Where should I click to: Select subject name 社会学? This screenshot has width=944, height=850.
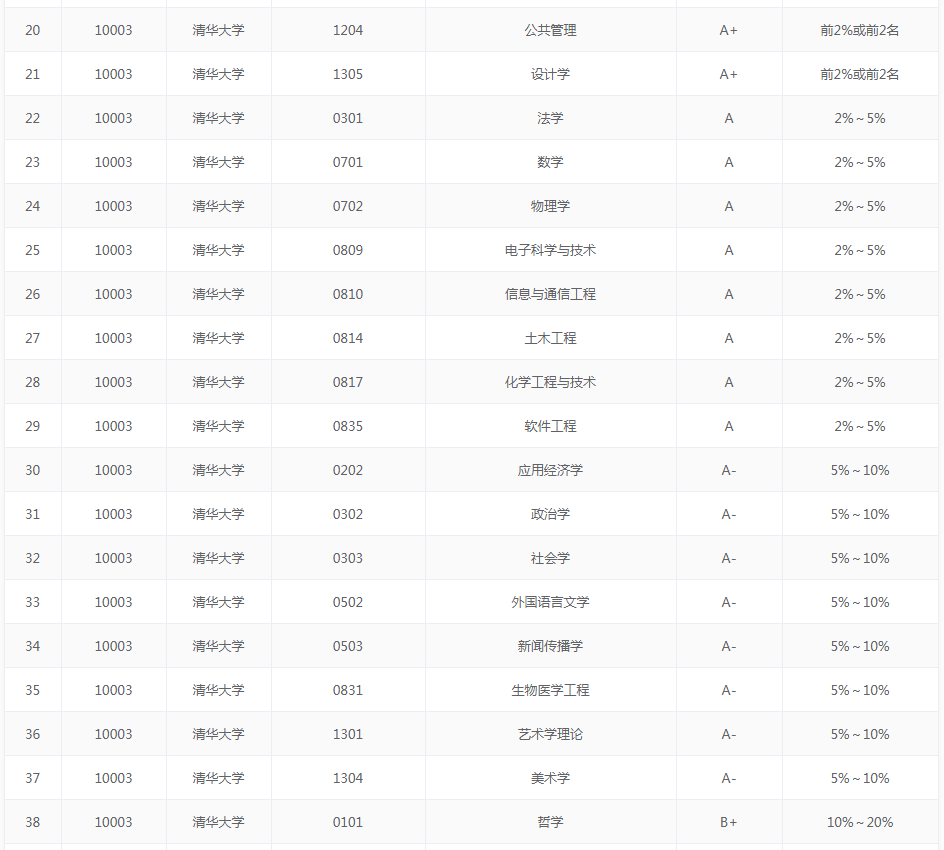(x=550, y=557)
